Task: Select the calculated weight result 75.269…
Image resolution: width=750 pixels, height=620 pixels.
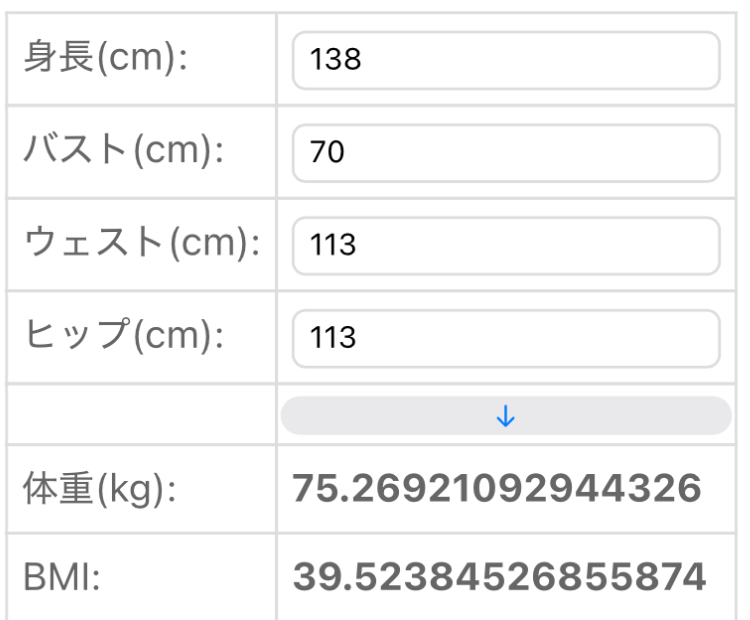Action: (x=497, y=489)
